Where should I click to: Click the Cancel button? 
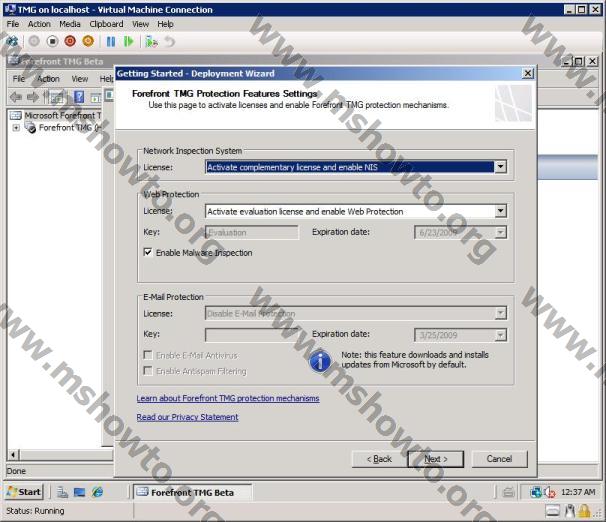[x=499, y=459]
